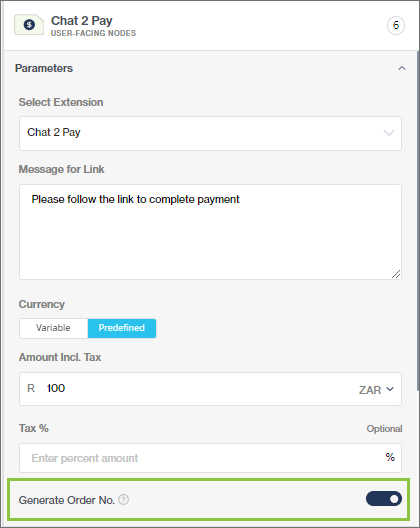
Task: Collapse the Parameters section chevron
Action: click(x=401, y=68)
